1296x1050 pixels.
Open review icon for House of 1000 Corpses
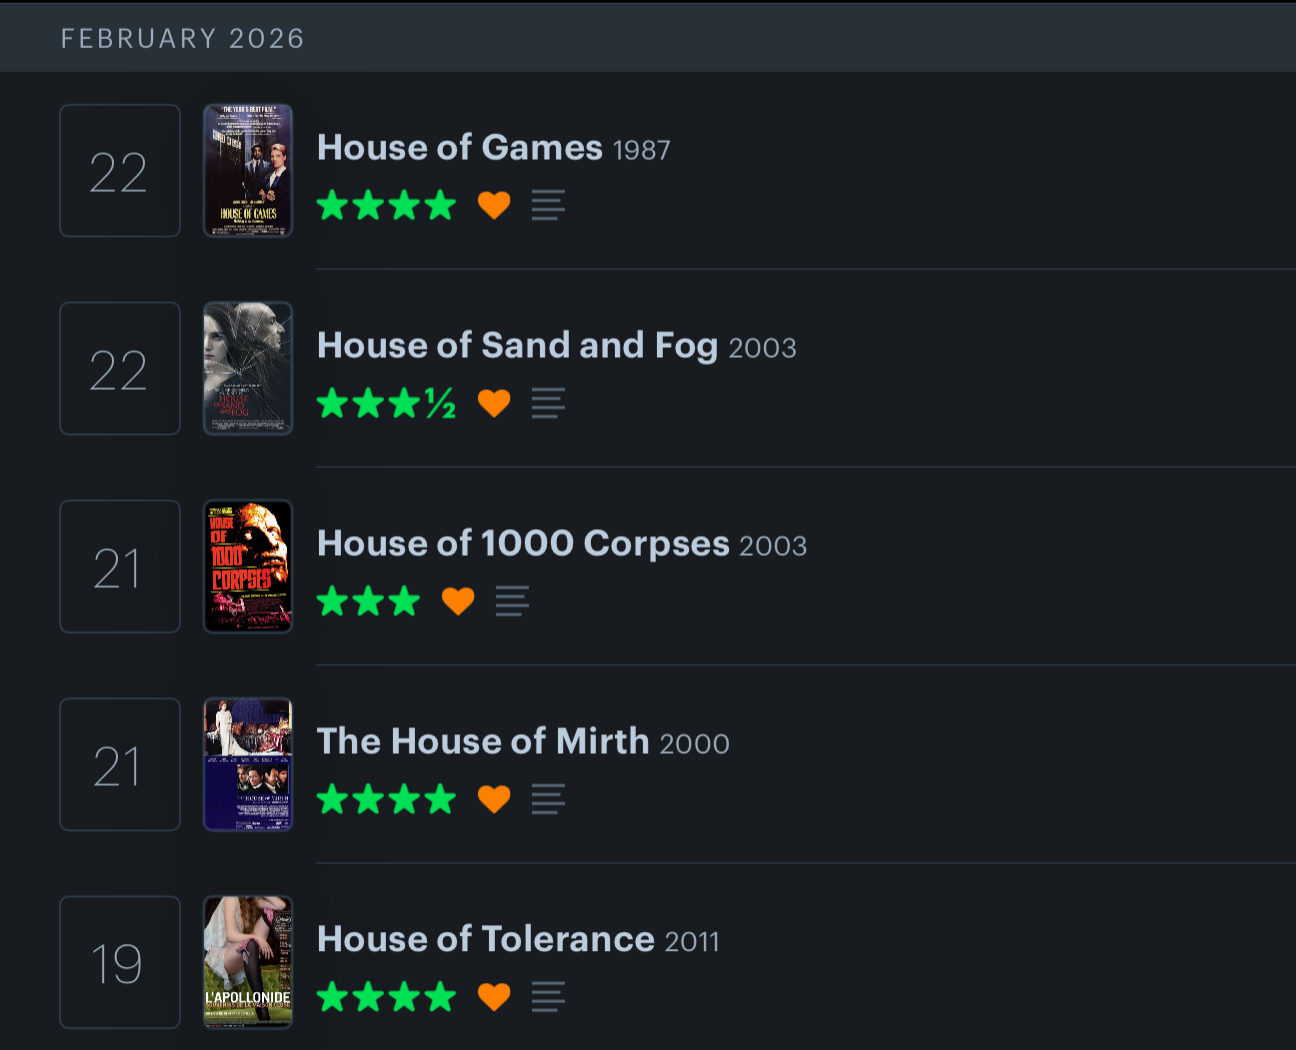pos(512,601)
